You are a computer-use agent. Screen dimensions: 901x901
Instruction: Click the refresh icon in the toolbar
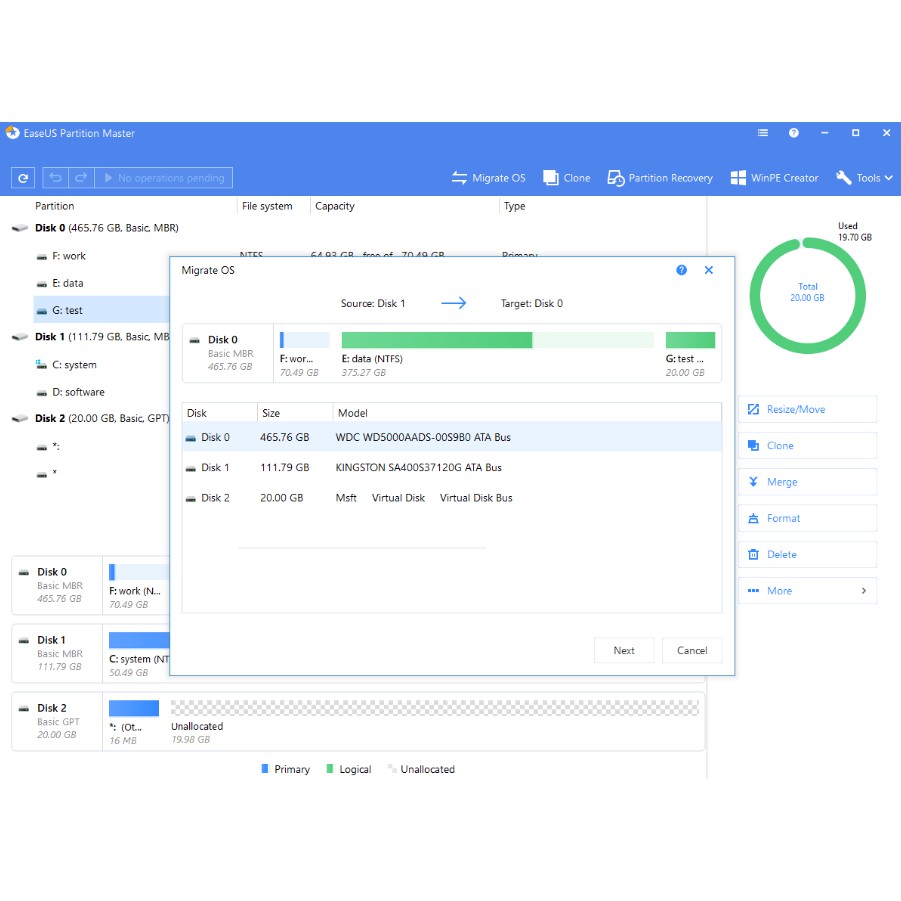23,178
